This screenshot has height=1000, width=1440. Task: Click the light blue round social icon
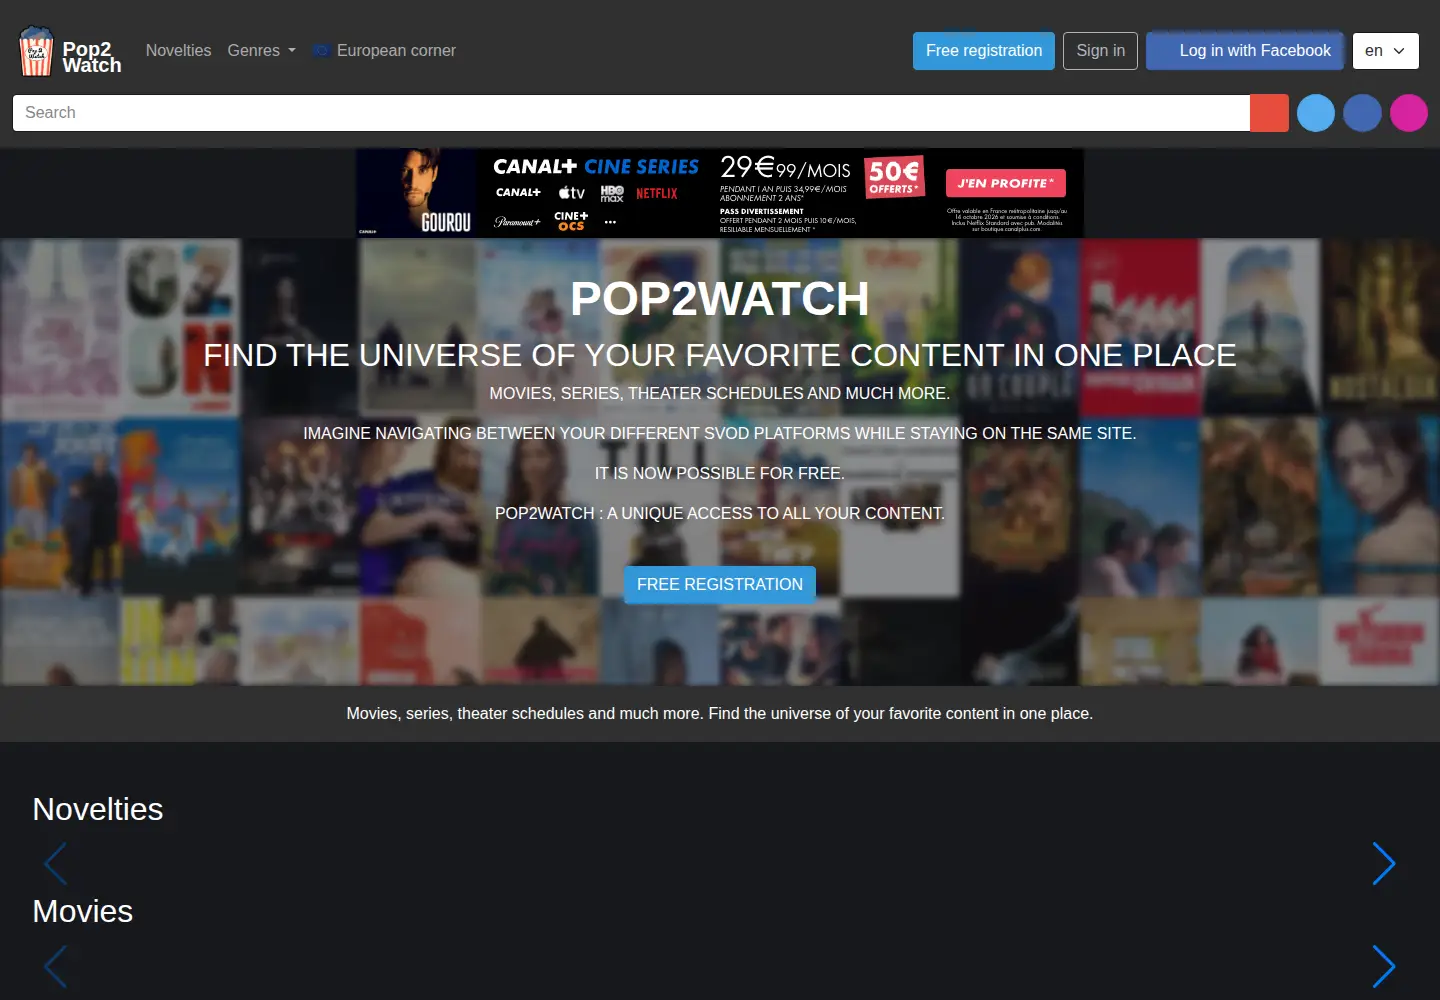click(x=1316, y=113)
